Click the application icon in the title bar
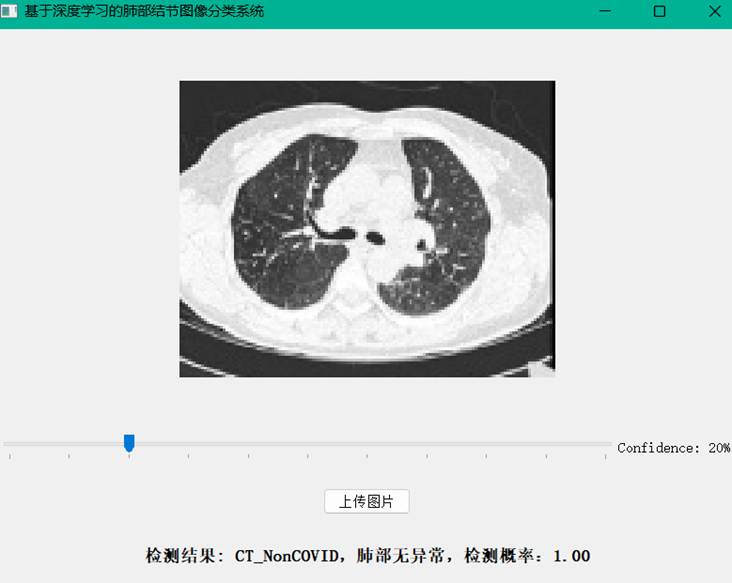The width and height of the screenshot is (732, 583). point(9,11)
